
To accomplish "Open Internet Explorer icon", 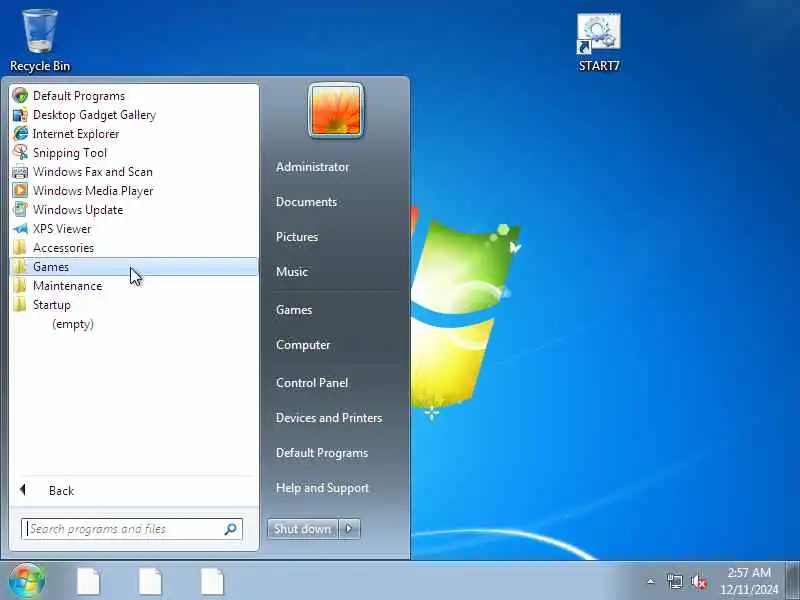I will [20, 134].
